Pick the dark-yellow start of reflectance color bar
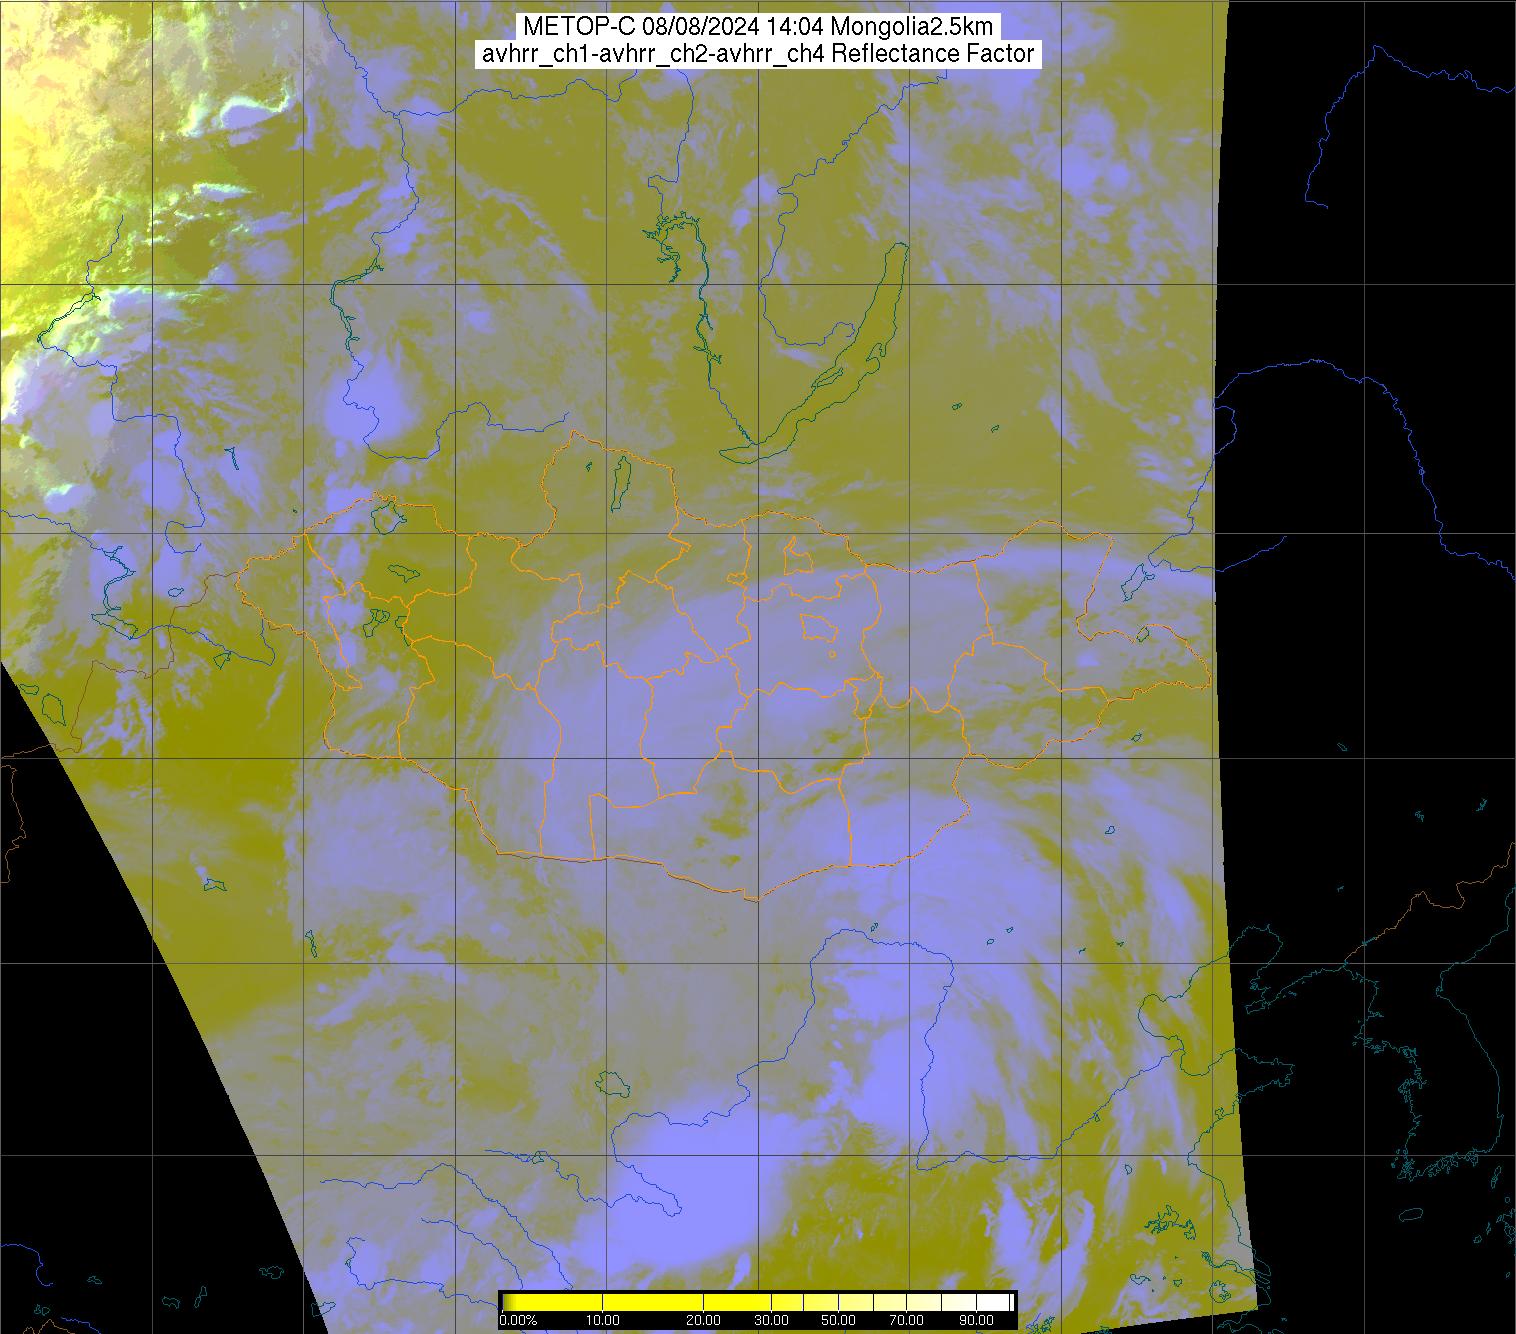The height and width of the screenshot is (1334, 1516). pyautogui.click(x=508, y=1302)
